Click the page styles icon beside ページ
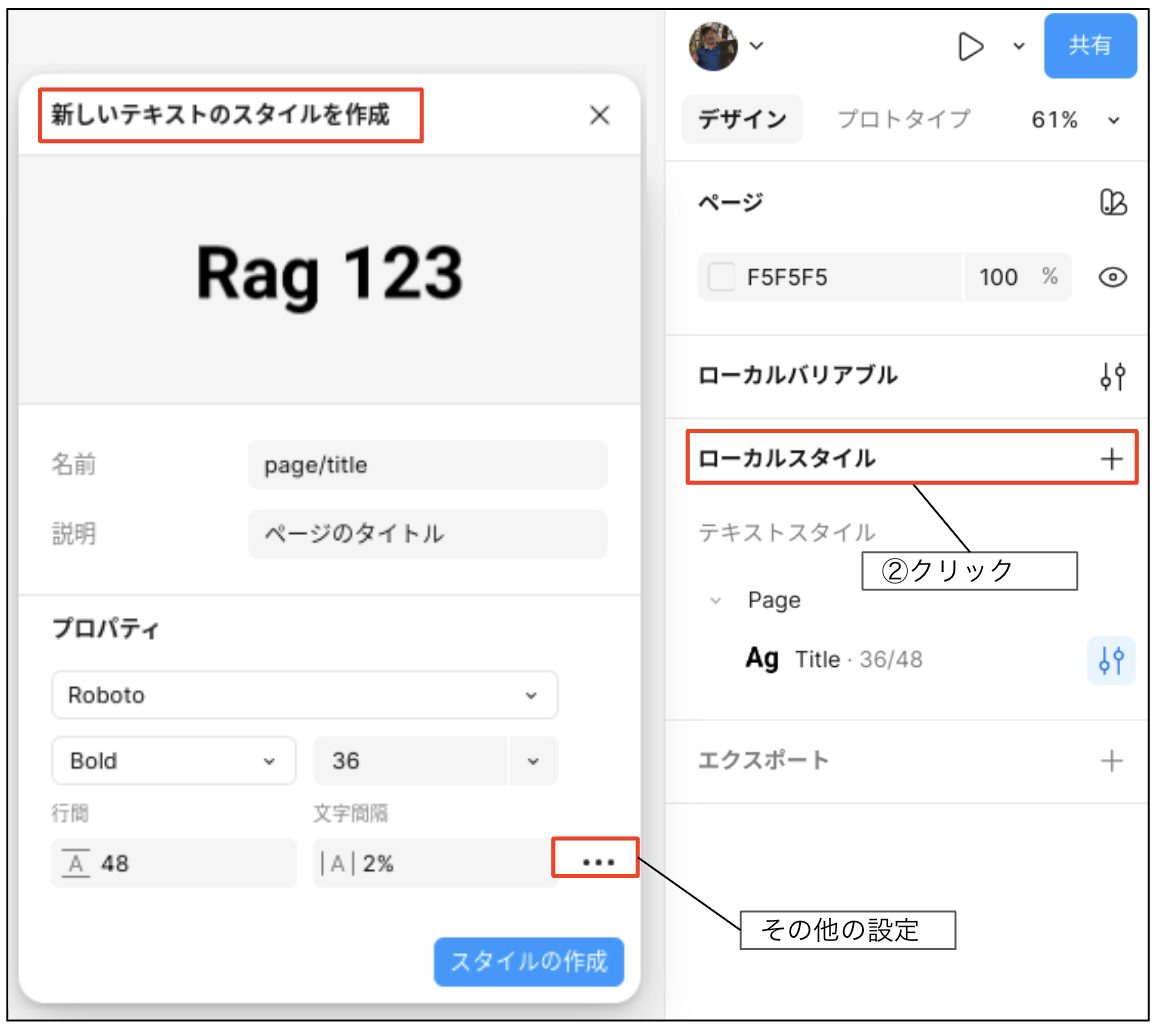 [1112, 203]
